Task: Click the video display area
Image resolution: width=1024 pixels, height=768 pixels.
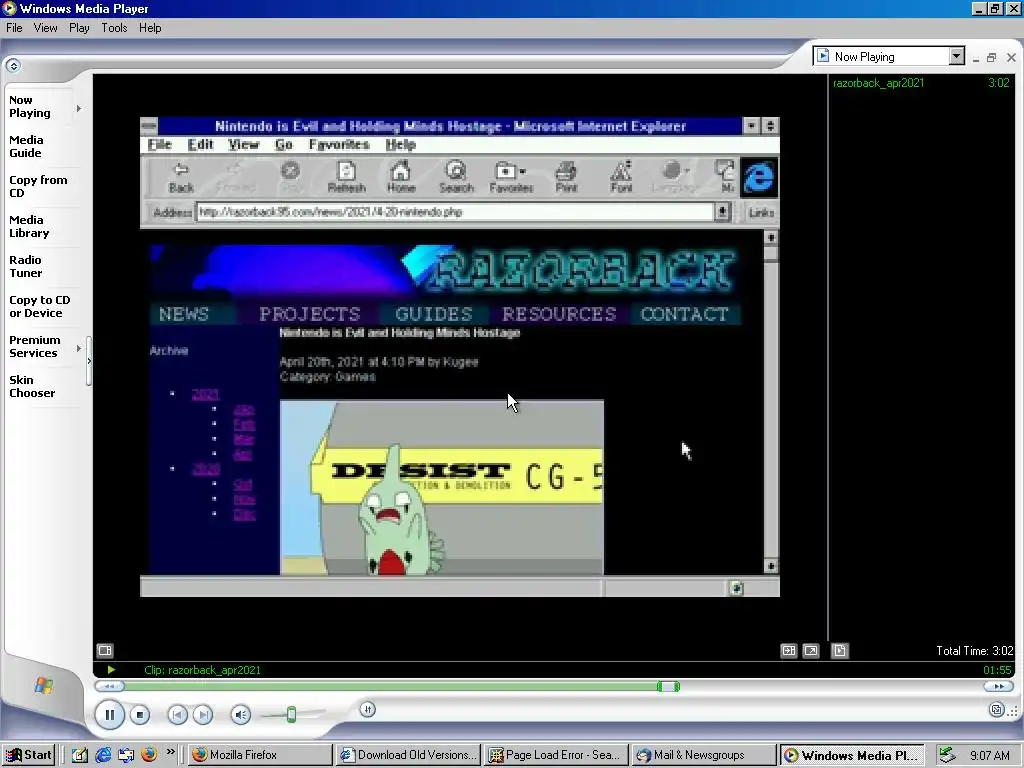Action: point(460,357)
